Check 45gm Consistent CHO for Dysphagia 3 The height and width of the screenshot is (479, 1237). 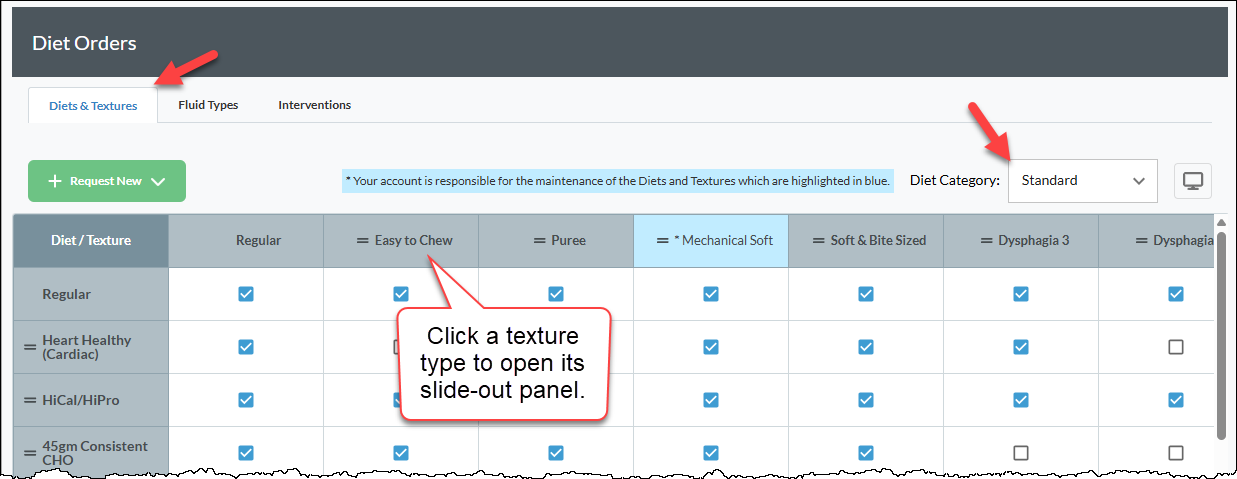1021,453
